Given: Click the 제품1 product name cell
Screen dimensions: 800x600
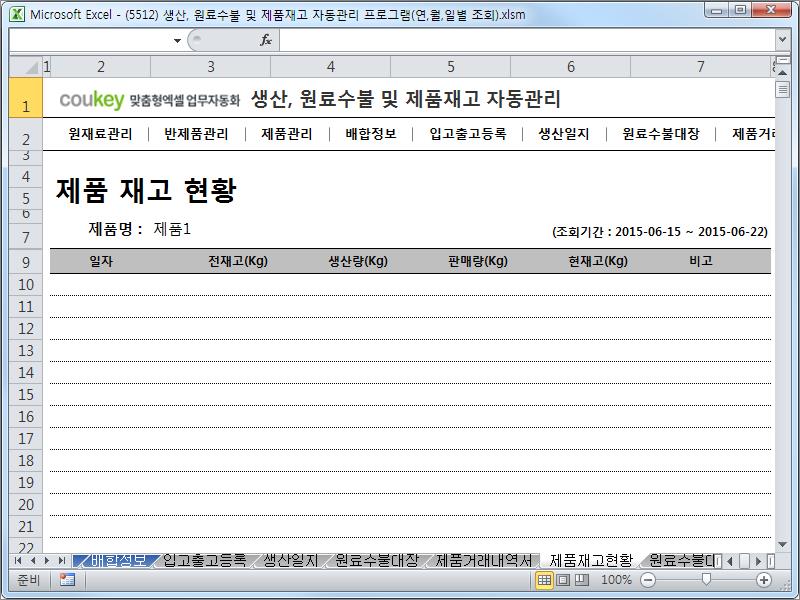Looking at the screenshot, I should [172, 229].
